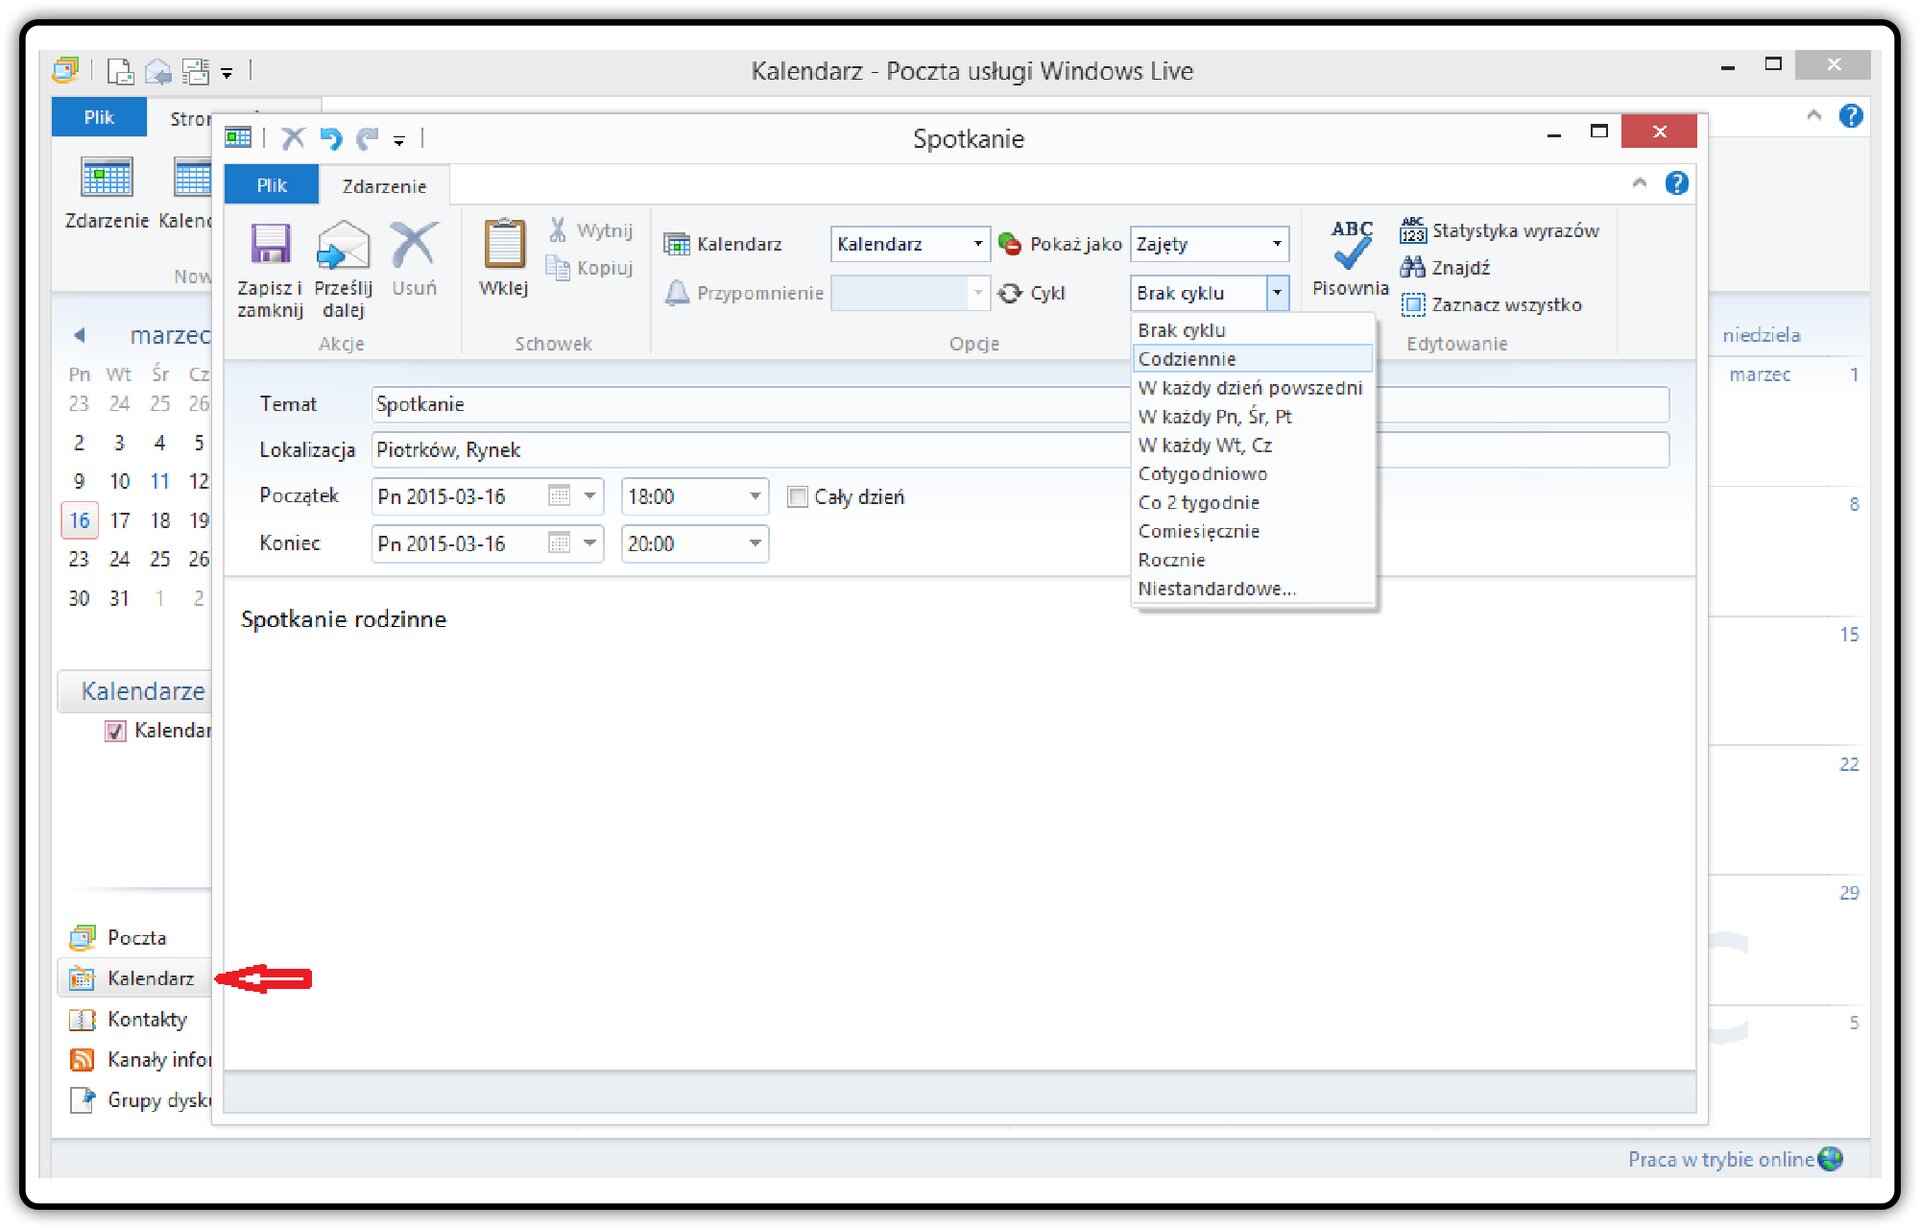Image resolution: width=1920 pixels, height=1229 pixels.
Task: Click the Kalendarz icon in Opcje group
Action: [677, 244]
